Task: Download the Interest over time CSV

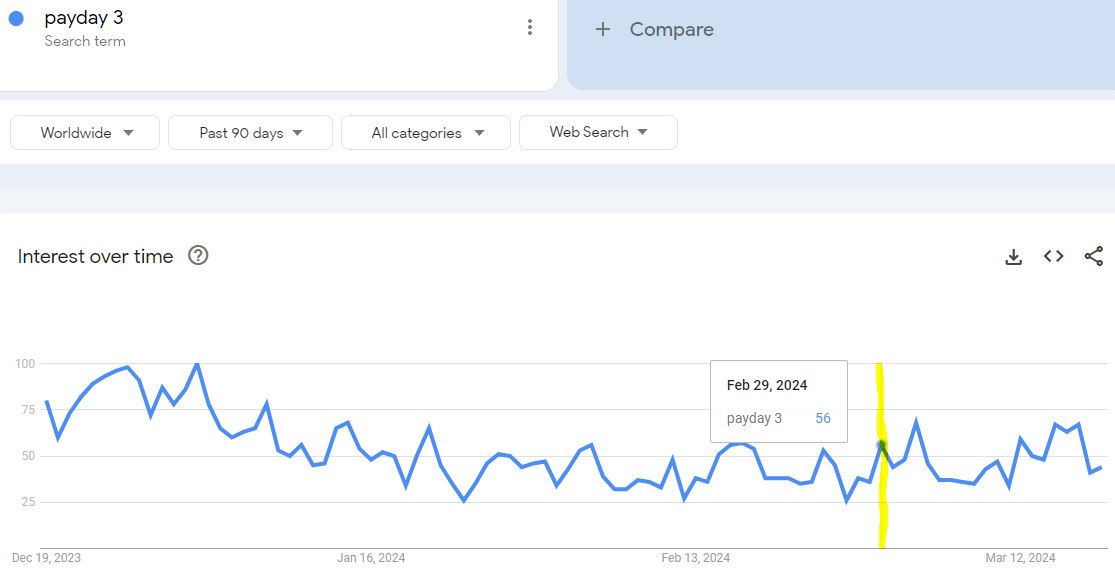Action: pyautogui.click(x=1013, y=257)
